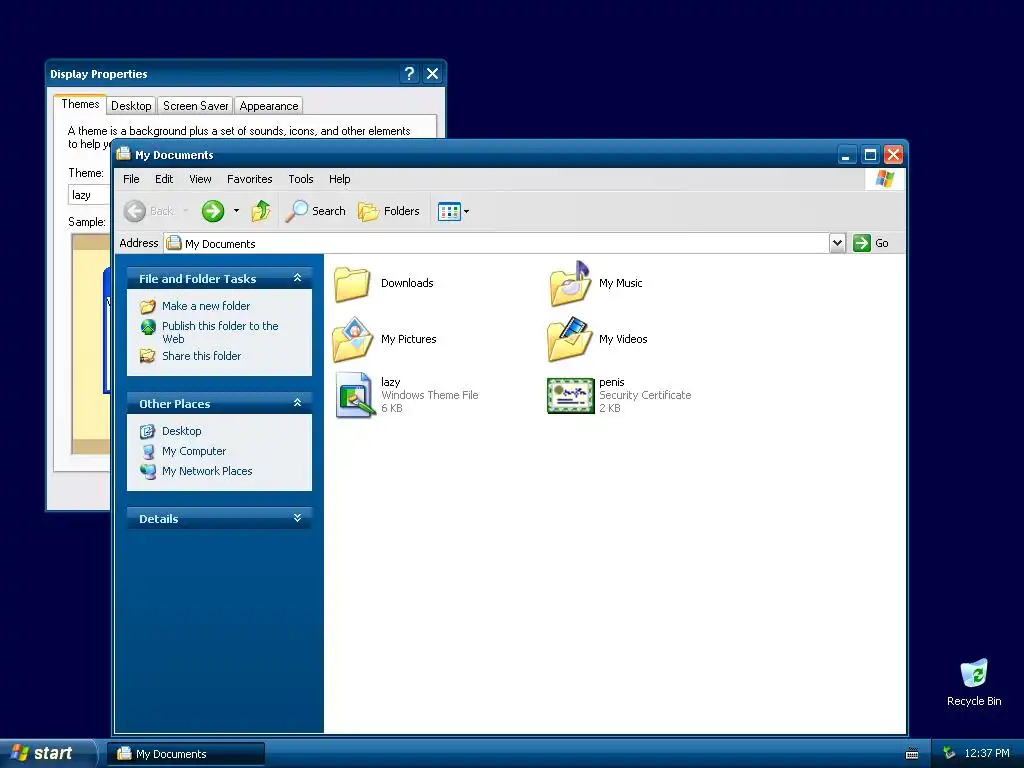Click the keyboard icon in system tray
This screenshot has height=768, width=1024.
[x=912, y=754]
